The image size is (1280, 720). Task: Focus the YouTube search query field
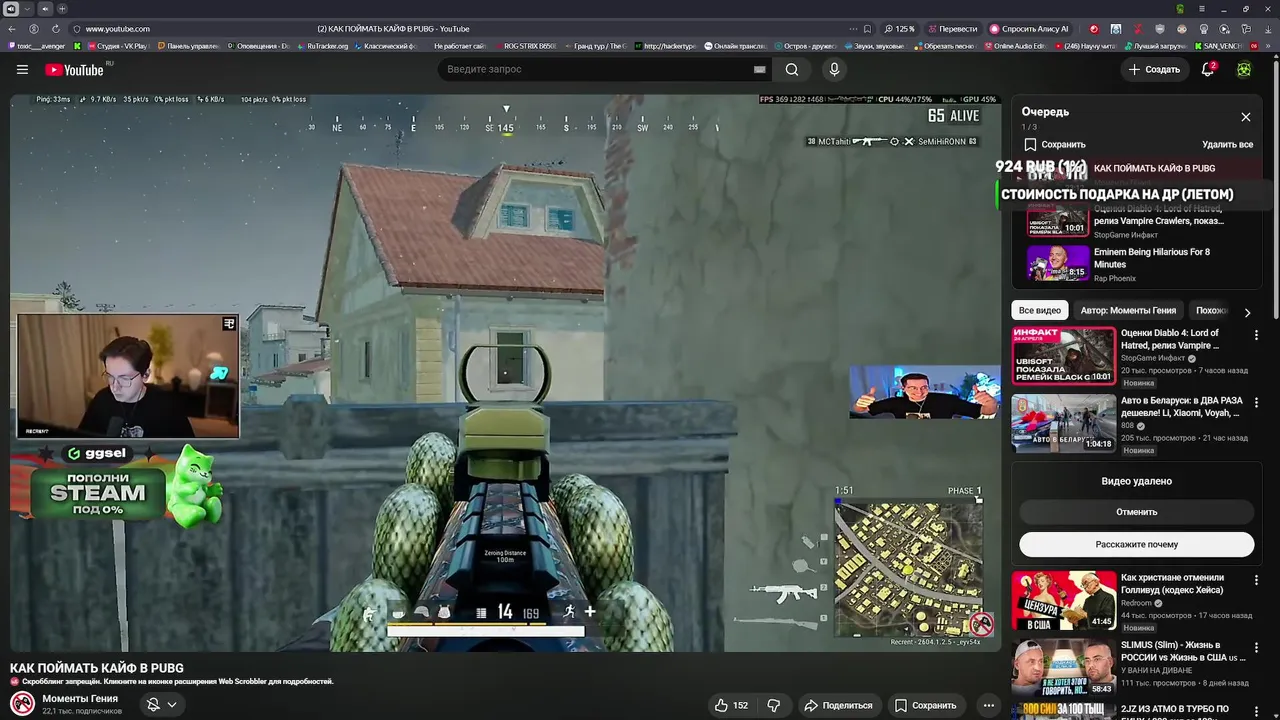[x=597, y=69]
